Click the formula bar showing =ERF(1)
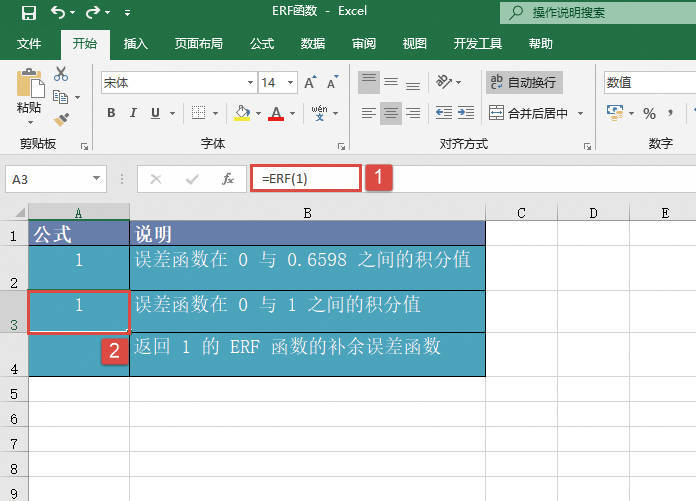This screenshot has height=501, width=696. click(x=305, y=179)
